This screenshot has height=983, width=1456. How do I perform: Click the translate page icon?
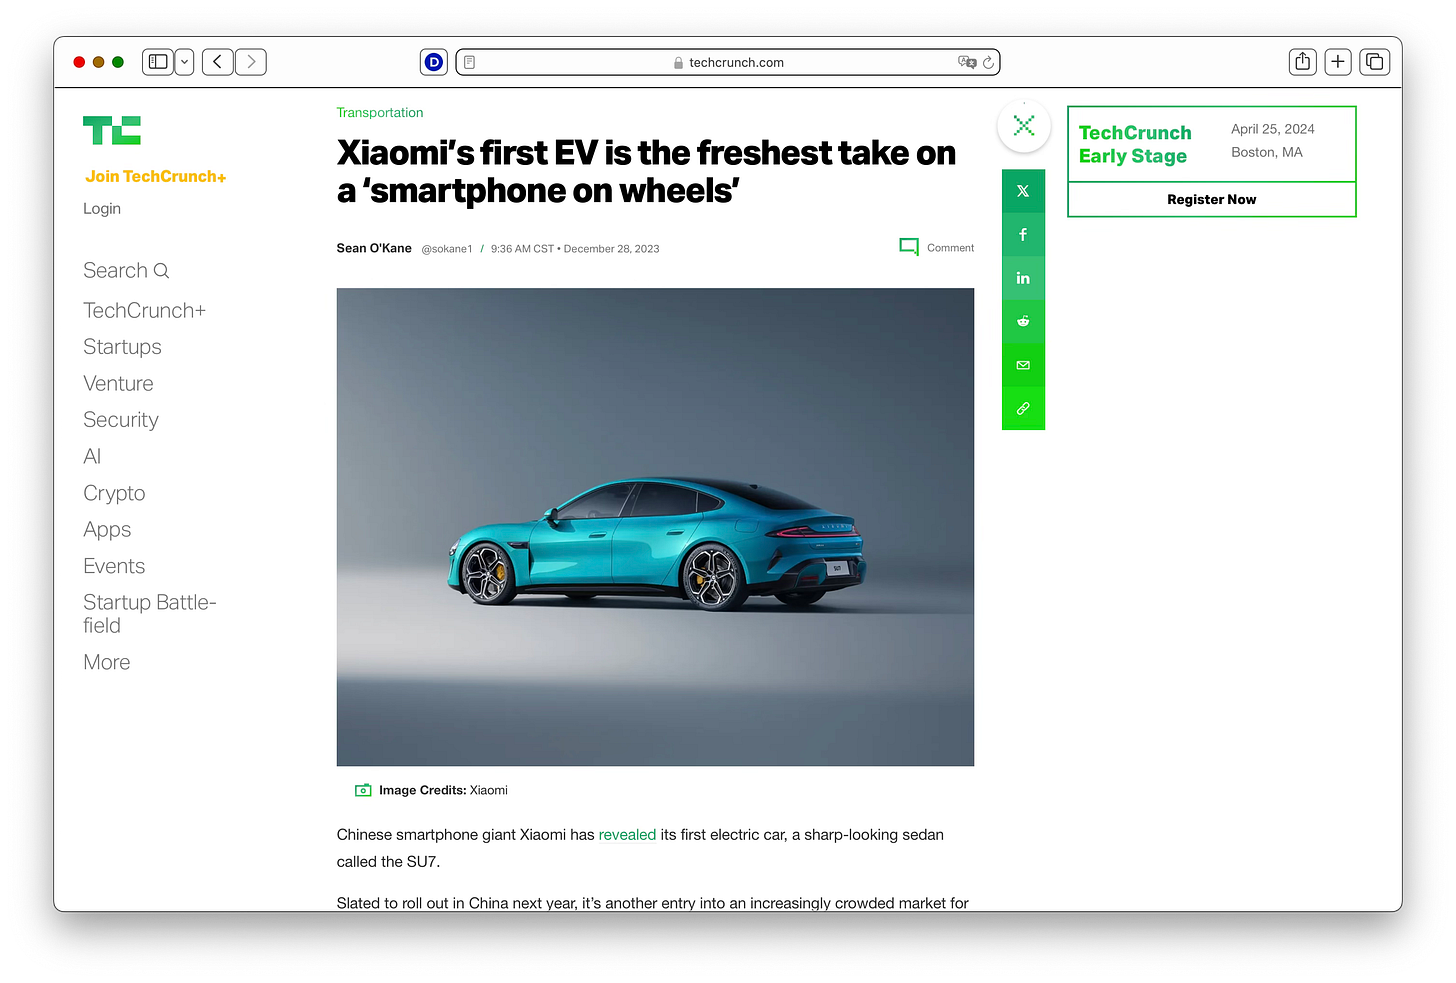[966, 62]
